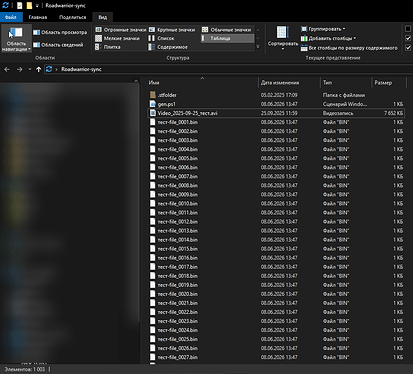Open recent locations dropdown arrow

[29, 69]
